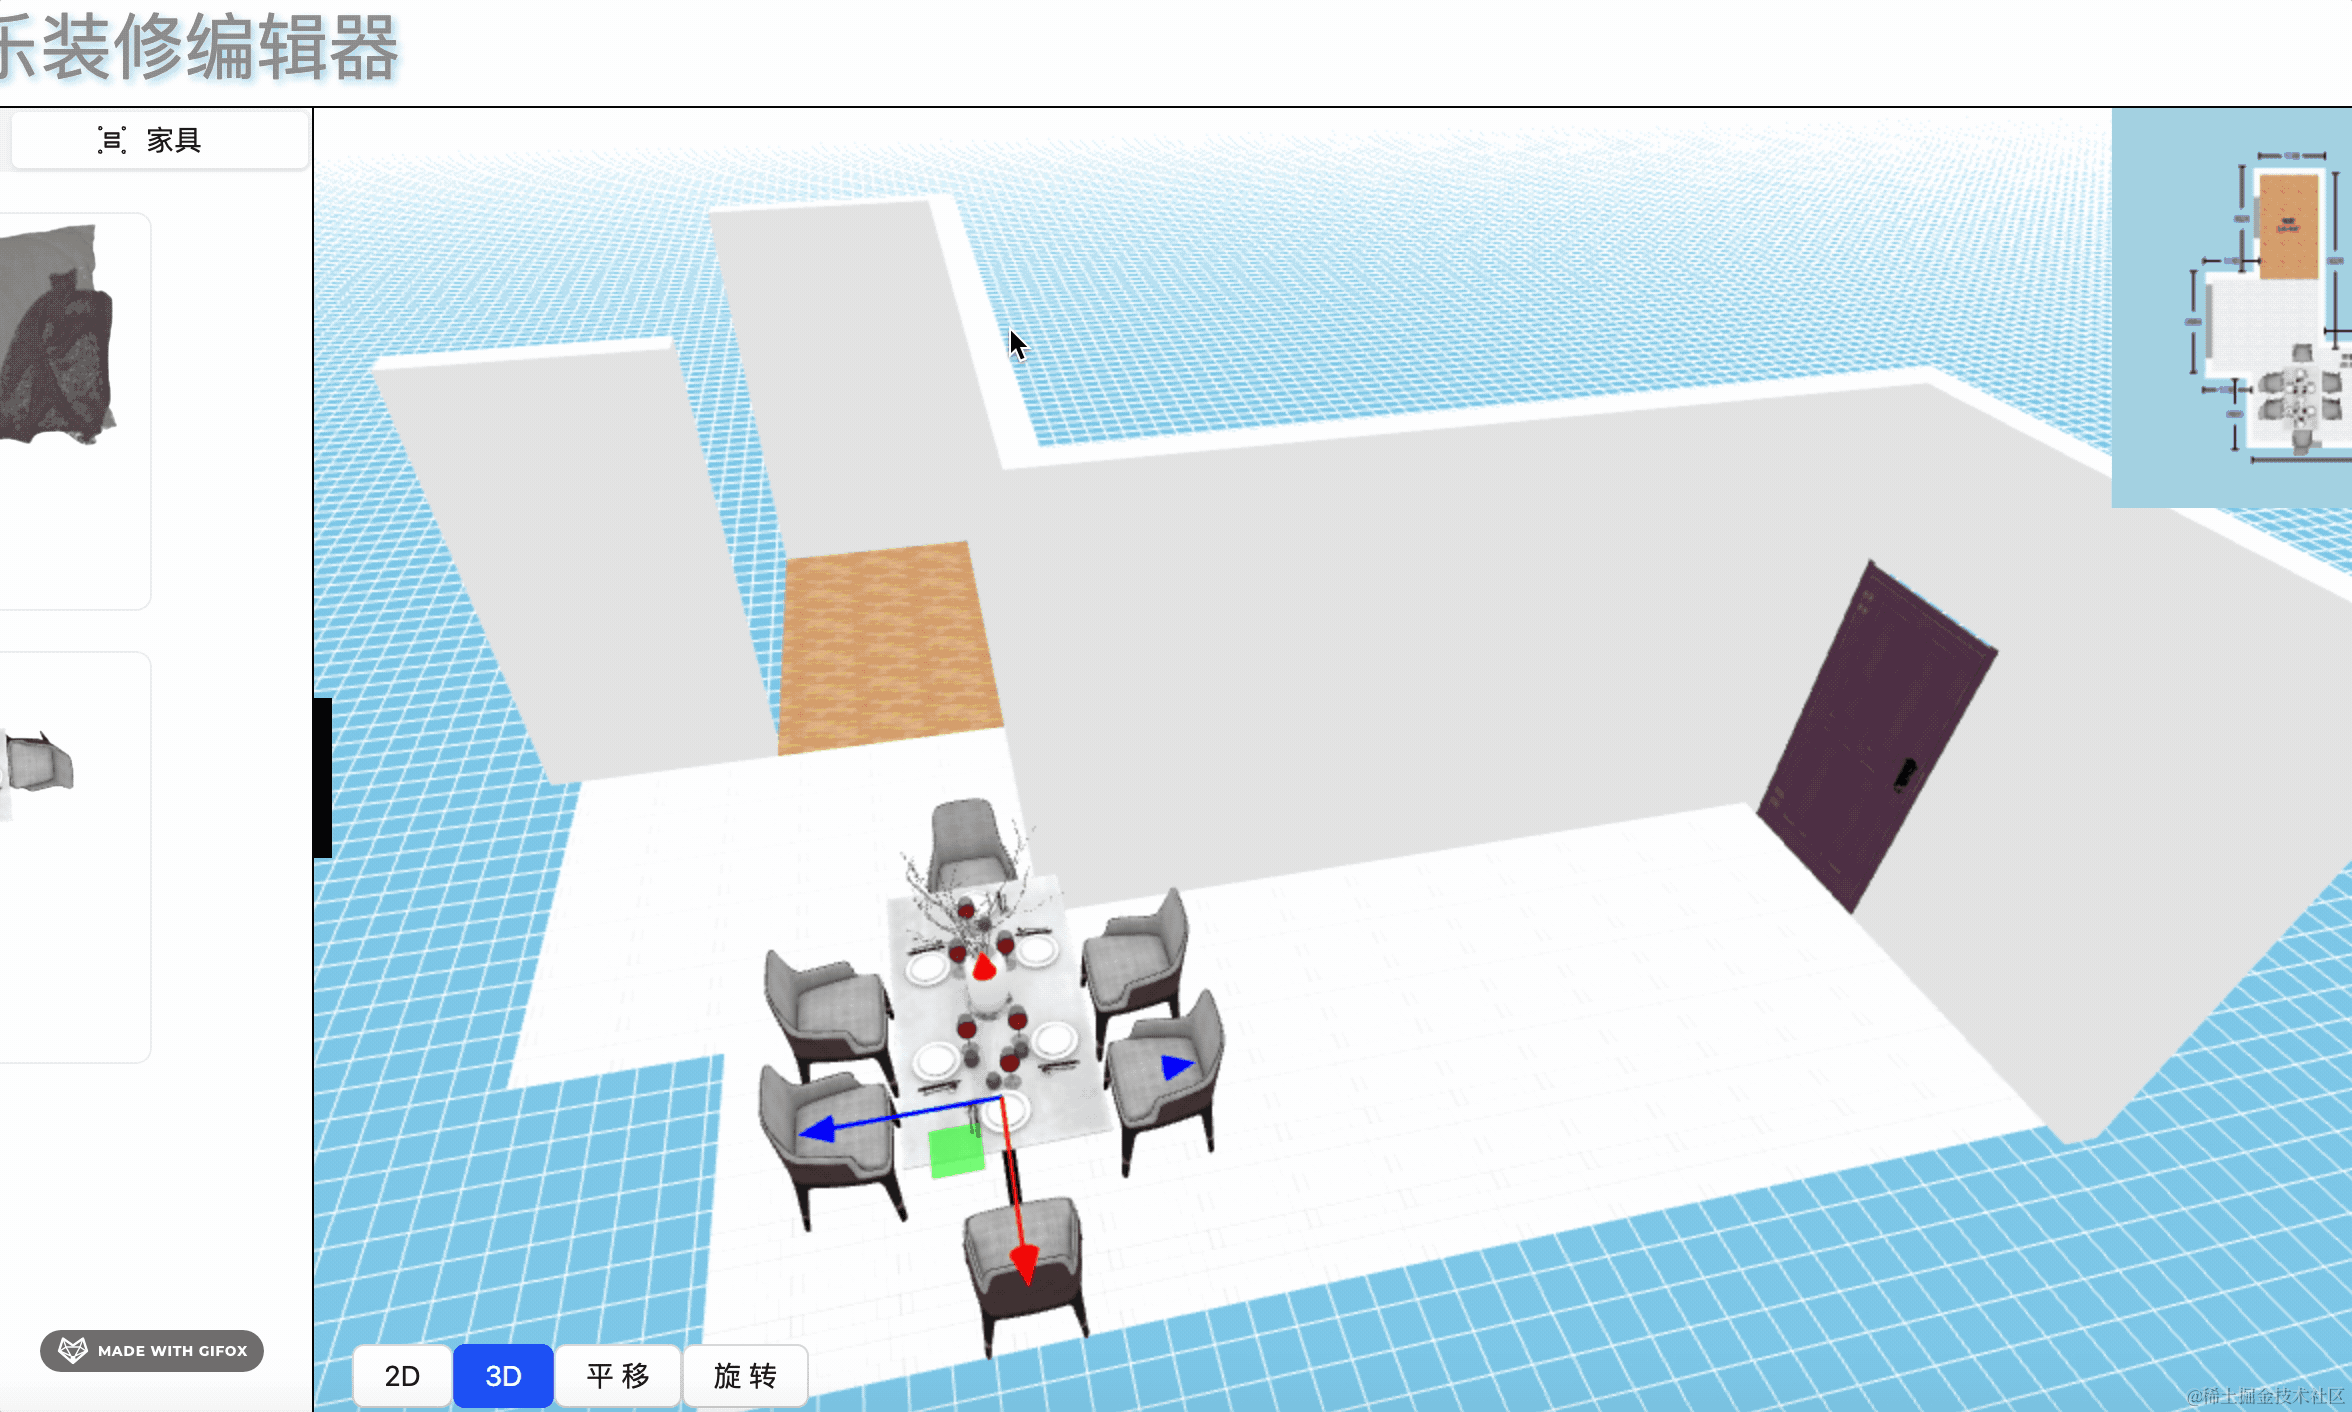This screenshot has height=1412, width=2352.
Task: Activate the 旋转 rotate mode
Action: [x=745, y=1376]
